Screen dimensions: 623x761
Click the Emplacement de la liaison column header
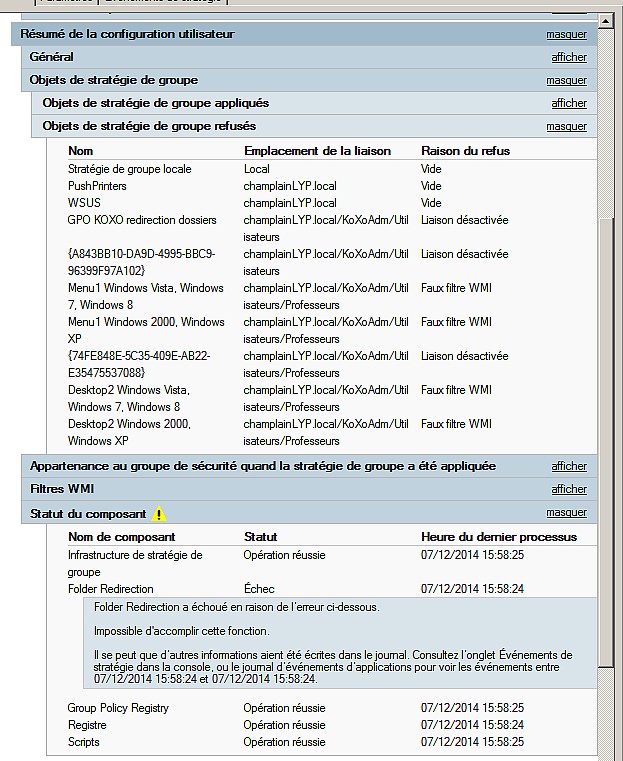[x=317, y=151]
